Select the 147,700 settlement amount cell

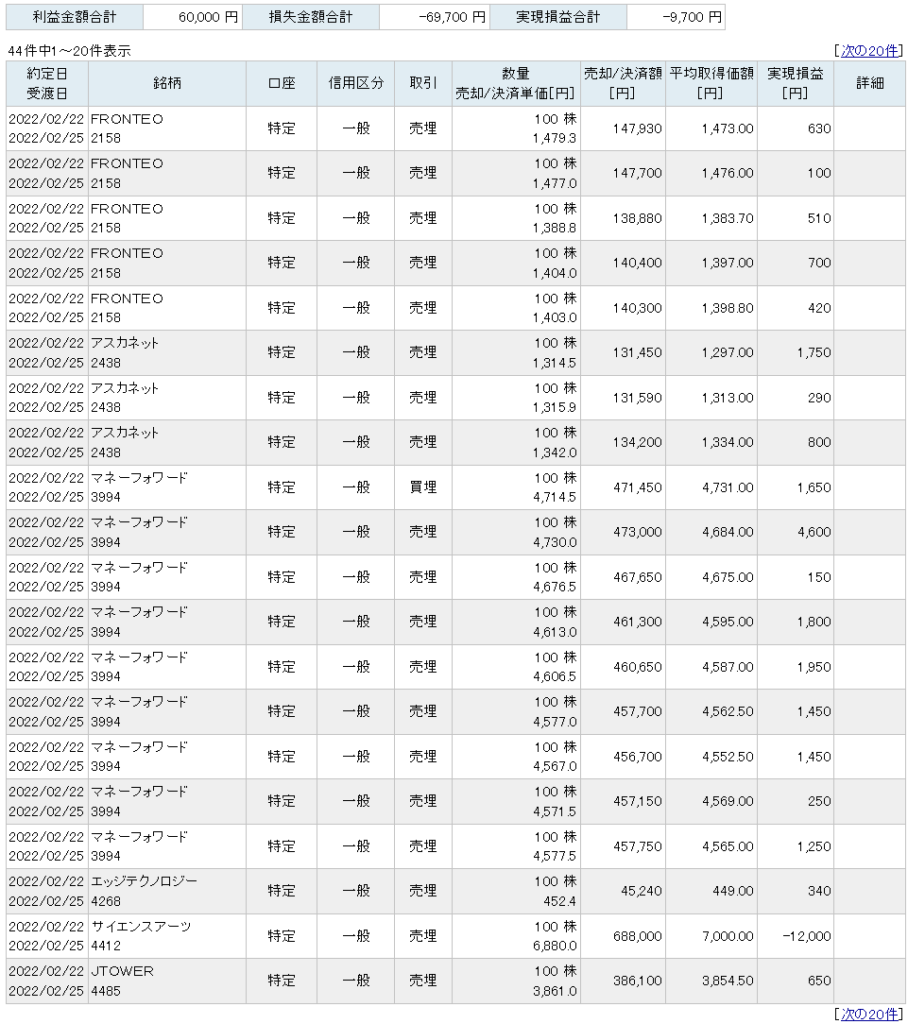point(623,173)
